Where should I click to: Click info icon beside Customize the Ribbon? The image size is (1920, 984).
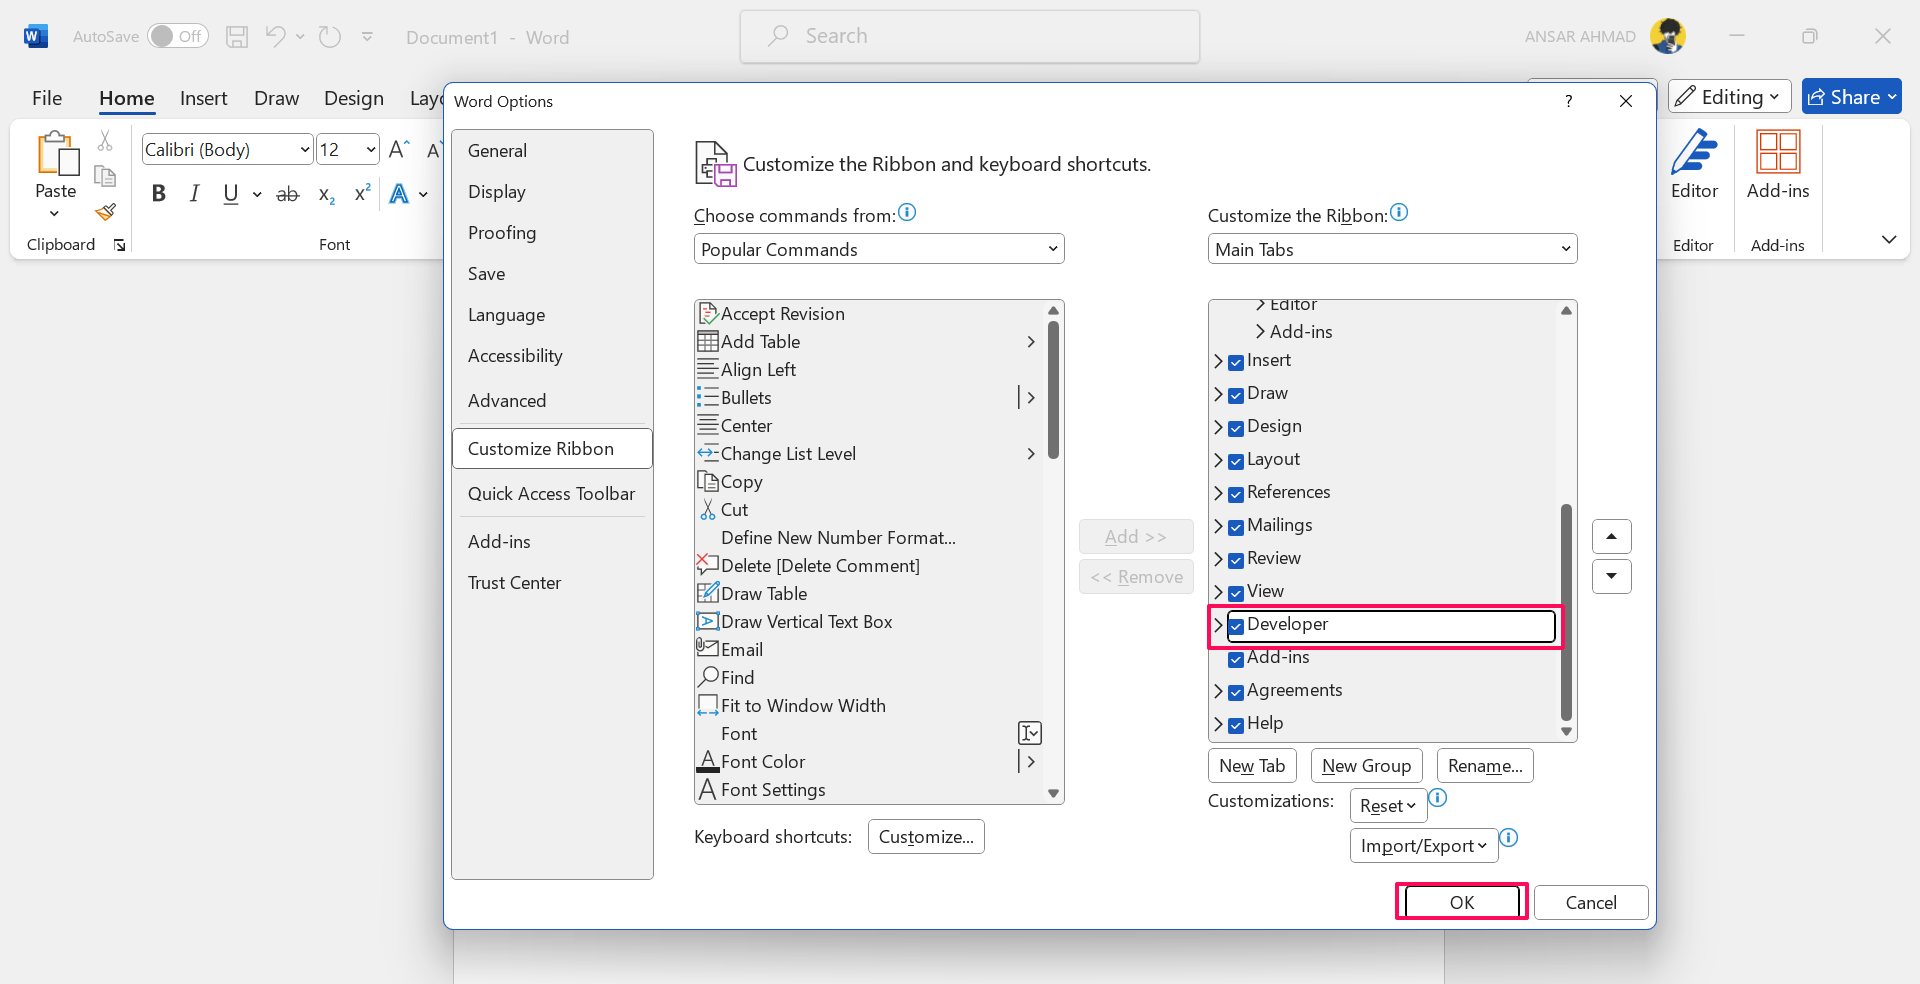(1399, 212)
